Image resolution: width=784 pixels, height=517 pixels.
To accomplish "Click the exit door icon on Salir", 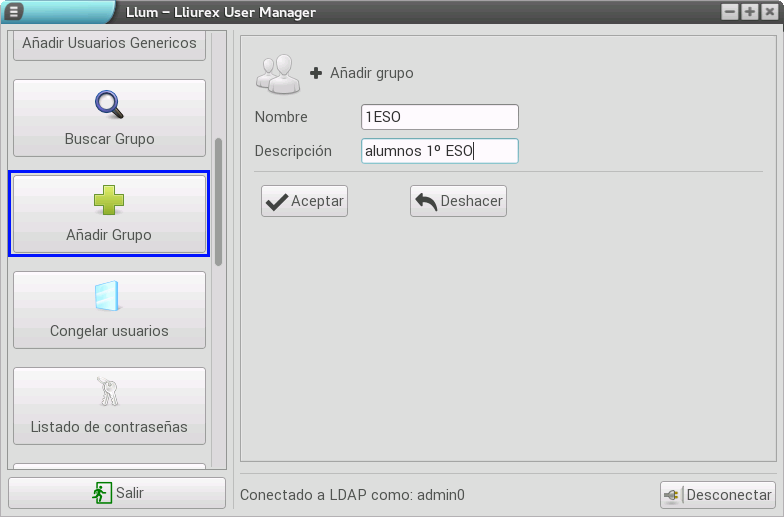I will pos(102,493).
